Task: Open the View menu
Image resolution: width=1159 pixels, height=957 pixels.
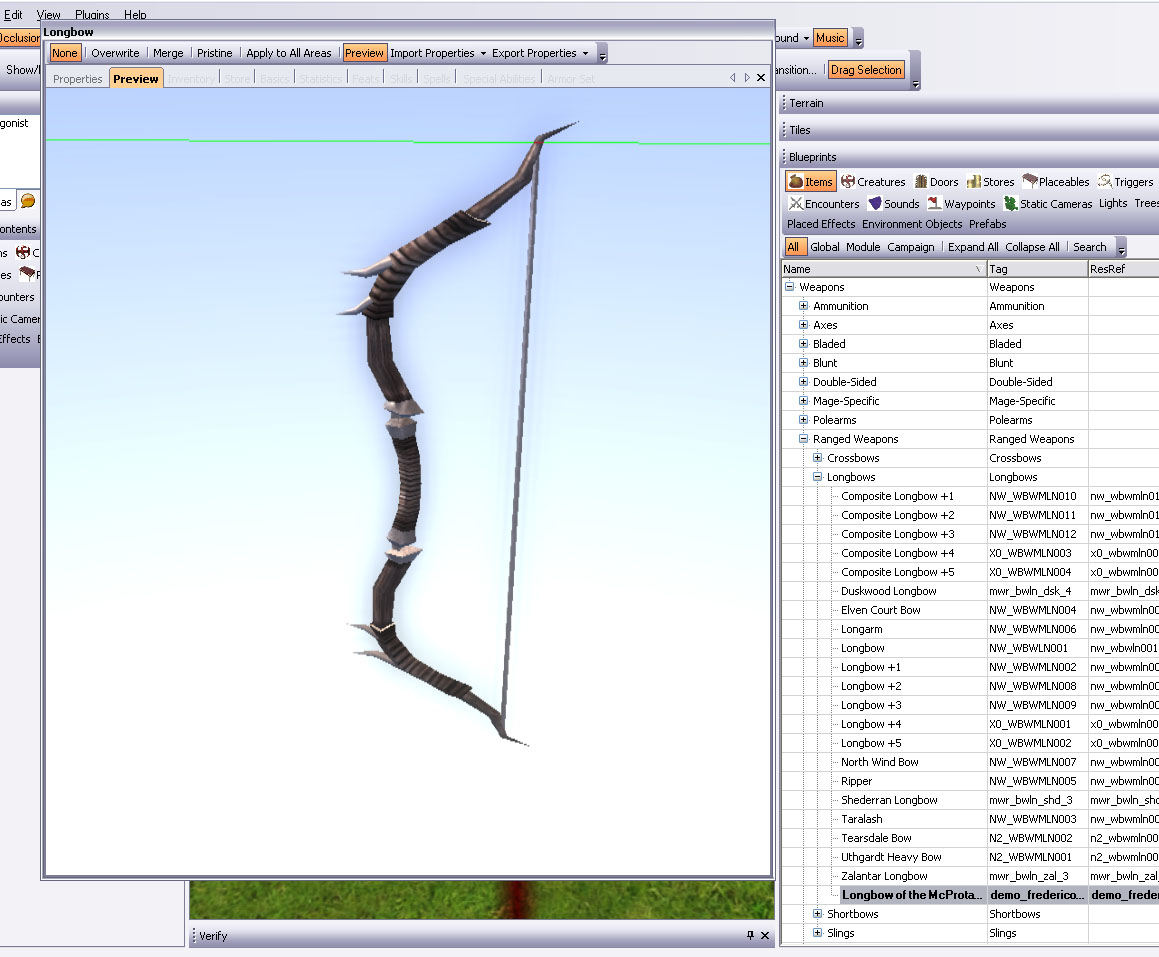Action: pos(49,14)
